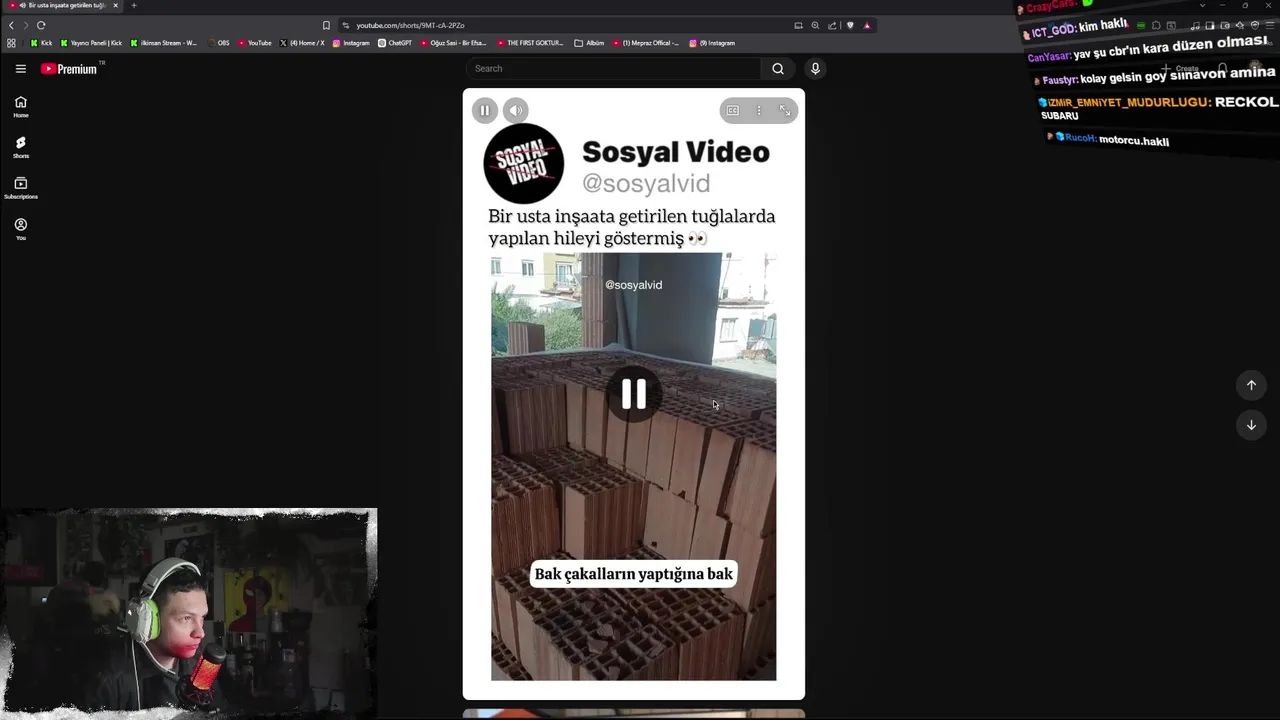Screen dimensions: 1280x720
Task: Click the cast media icon in address bar
Action: 798,25
